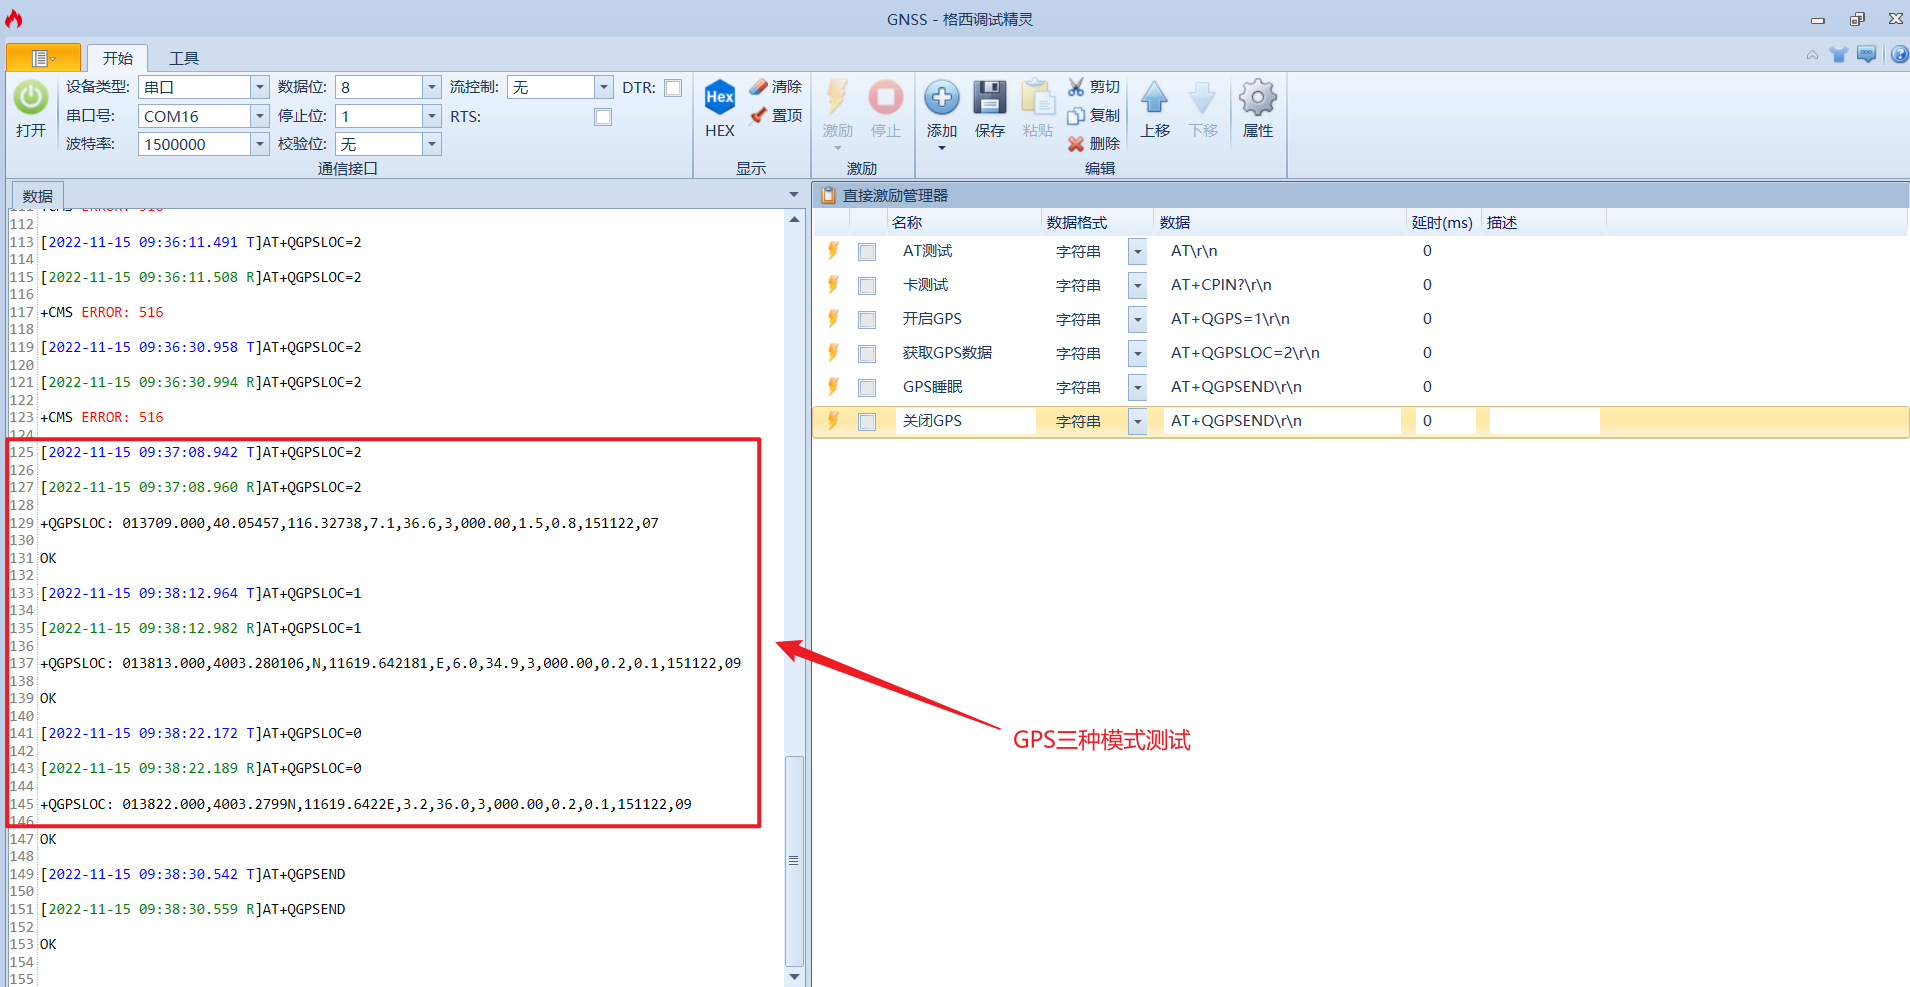Open the 设备类型 device type dropdown
1910x987 pixels.
[x=259, y=88]
